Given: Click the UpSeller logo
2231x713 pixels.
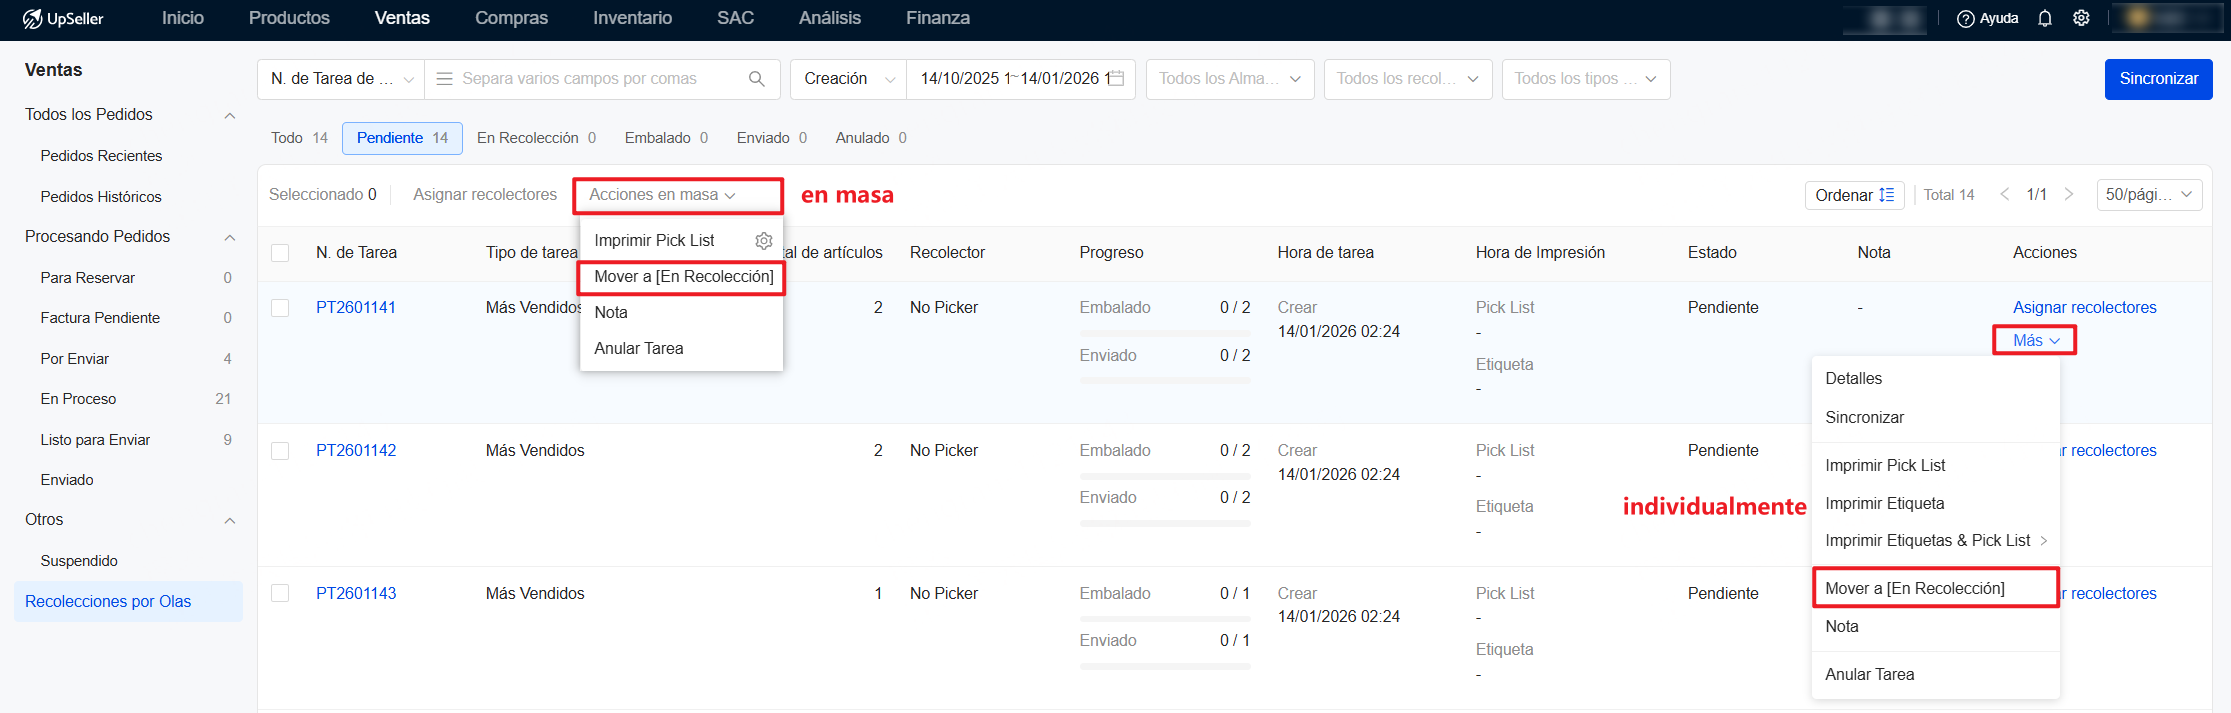Looking at the screenshot, I should click(x=63, y=18).
